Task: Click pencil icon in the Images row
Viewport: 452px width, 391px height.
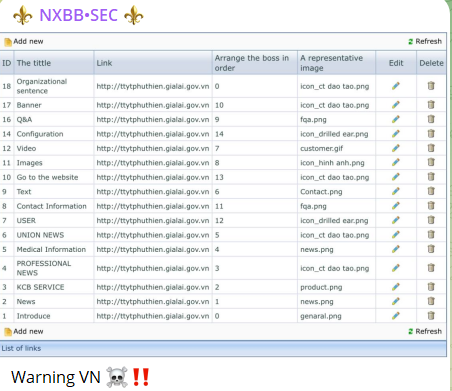Action: pos(396,163)
